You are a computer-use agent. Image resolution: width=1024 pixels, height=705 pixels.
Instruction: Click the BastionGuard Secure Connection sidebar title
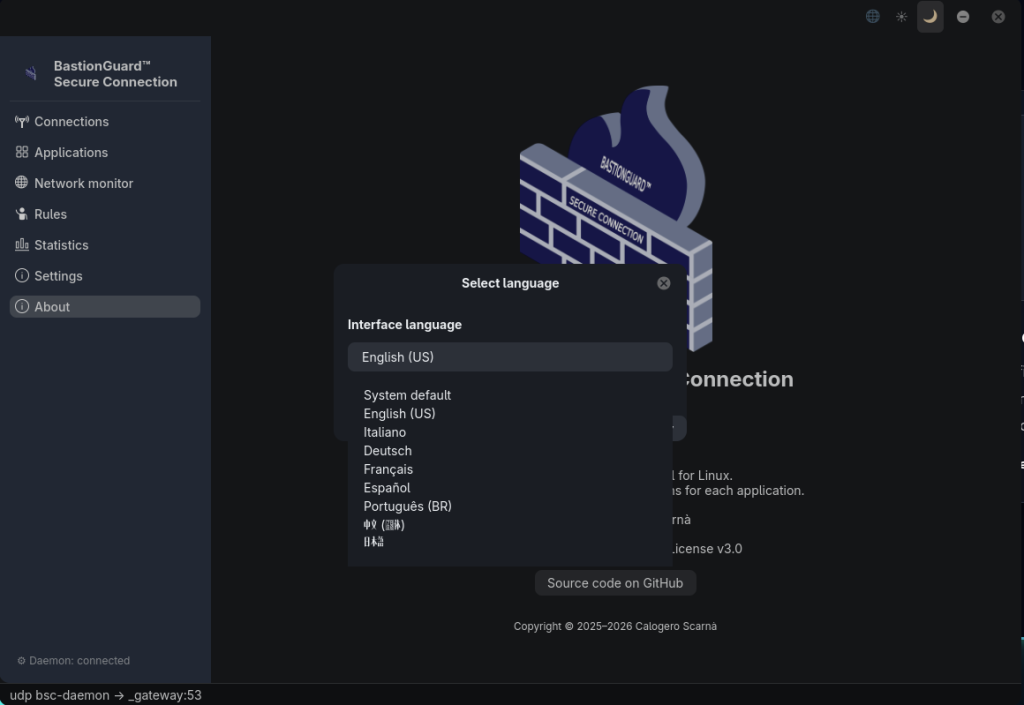point(115,74)
